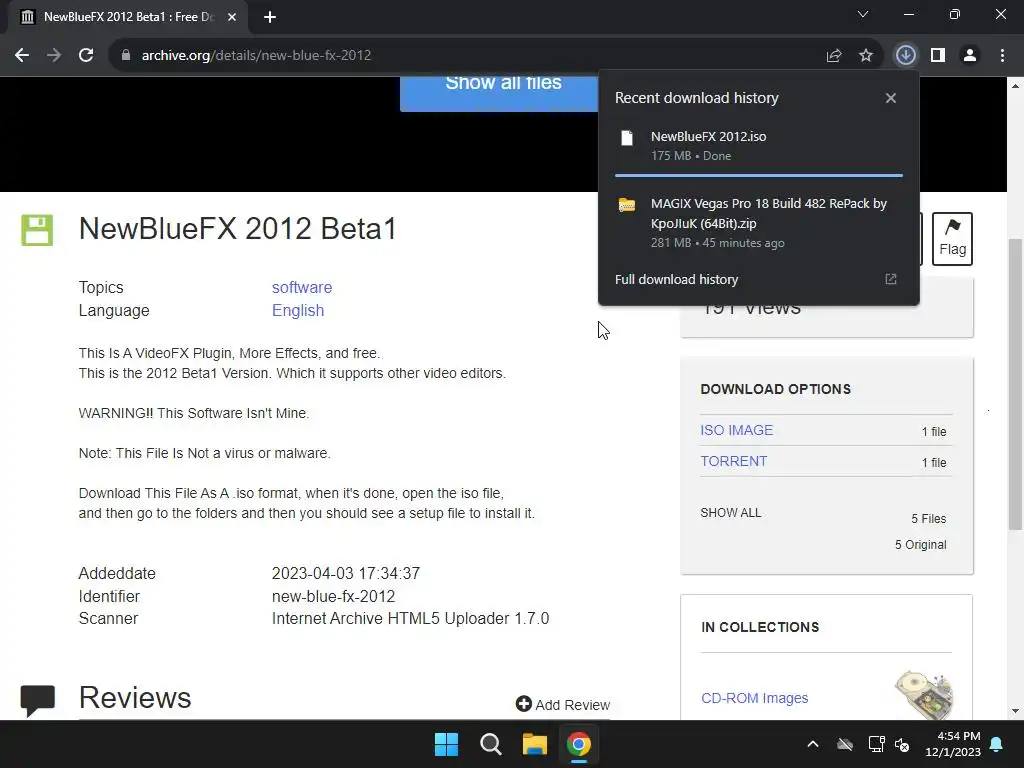Open Chrome three-dot menu
Viewport: 1024px width, 768px height.
tap(1002, 56)
